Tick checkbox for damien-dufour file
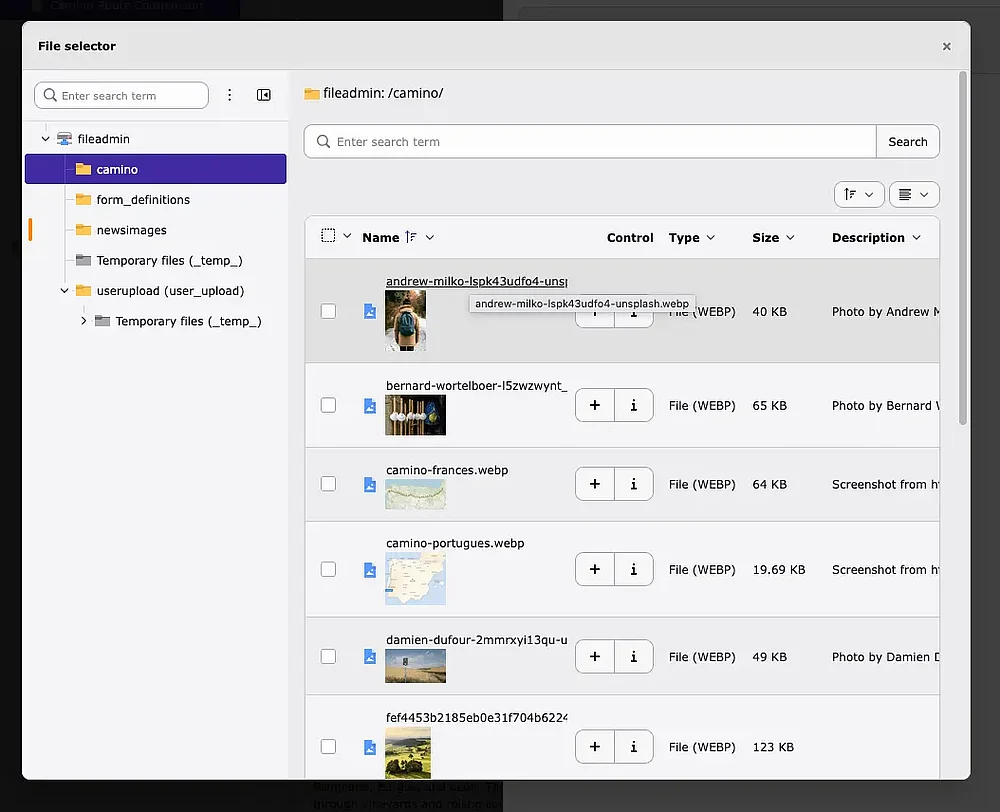This screenshot has width=1000, height=812. tap(328, 656)
